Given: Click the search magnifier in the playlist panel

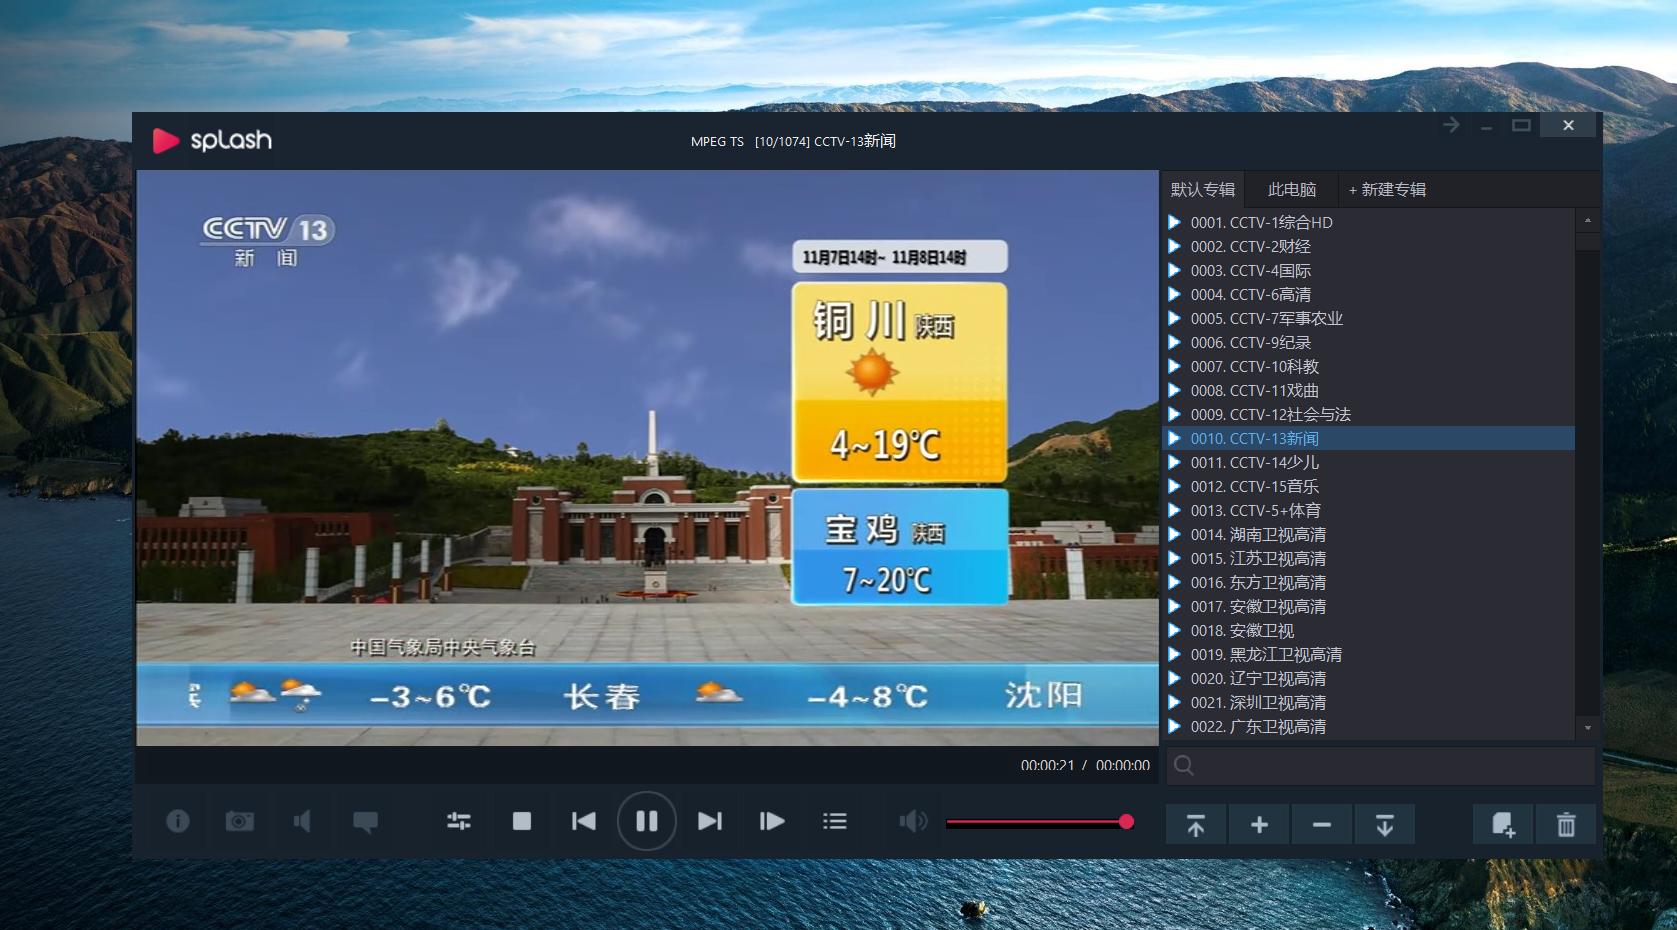Looking at the screenshot, I should [x=1184, y=766].
